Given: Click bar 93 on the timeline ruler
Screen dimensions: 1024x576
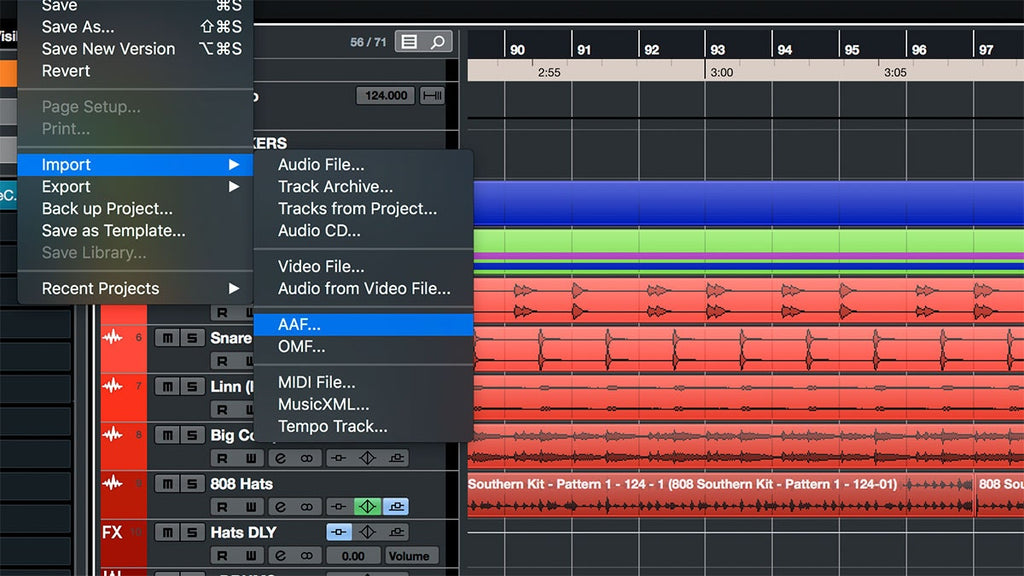Looking at the screenshot, I should [x=718, y=50].
